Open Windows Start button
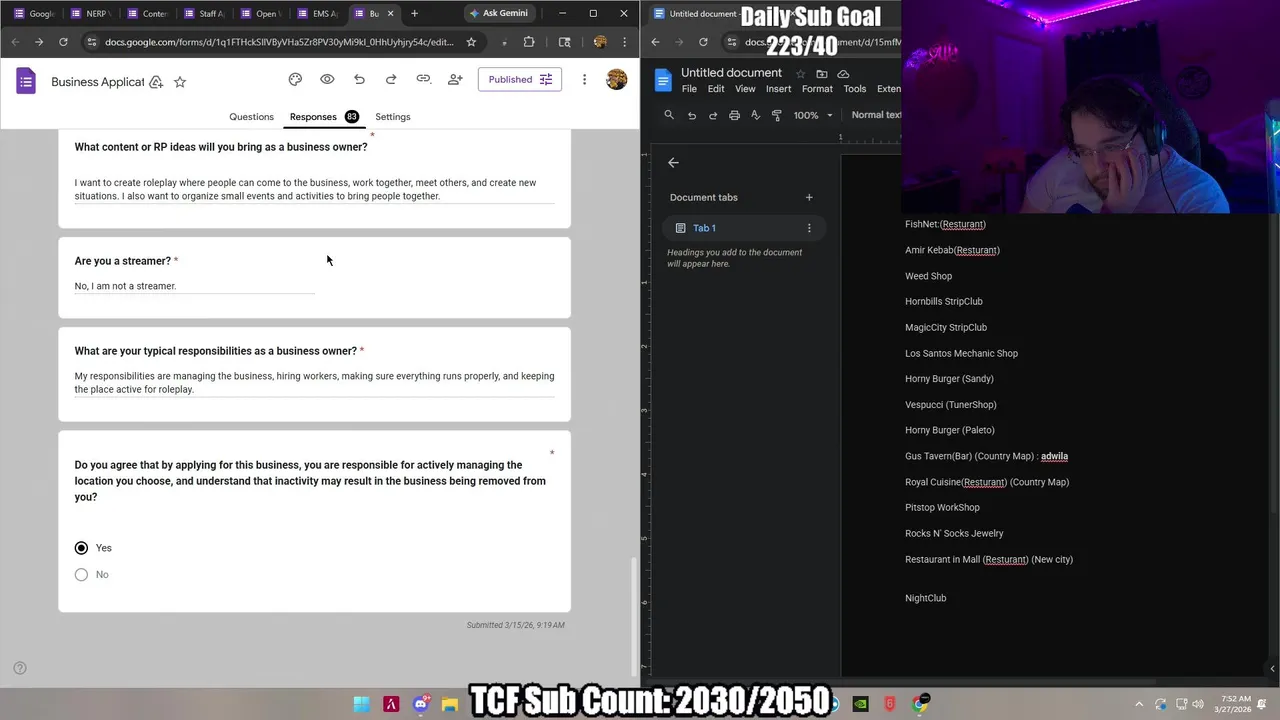This screenshot has width=1280, height=720. (361, 704)
